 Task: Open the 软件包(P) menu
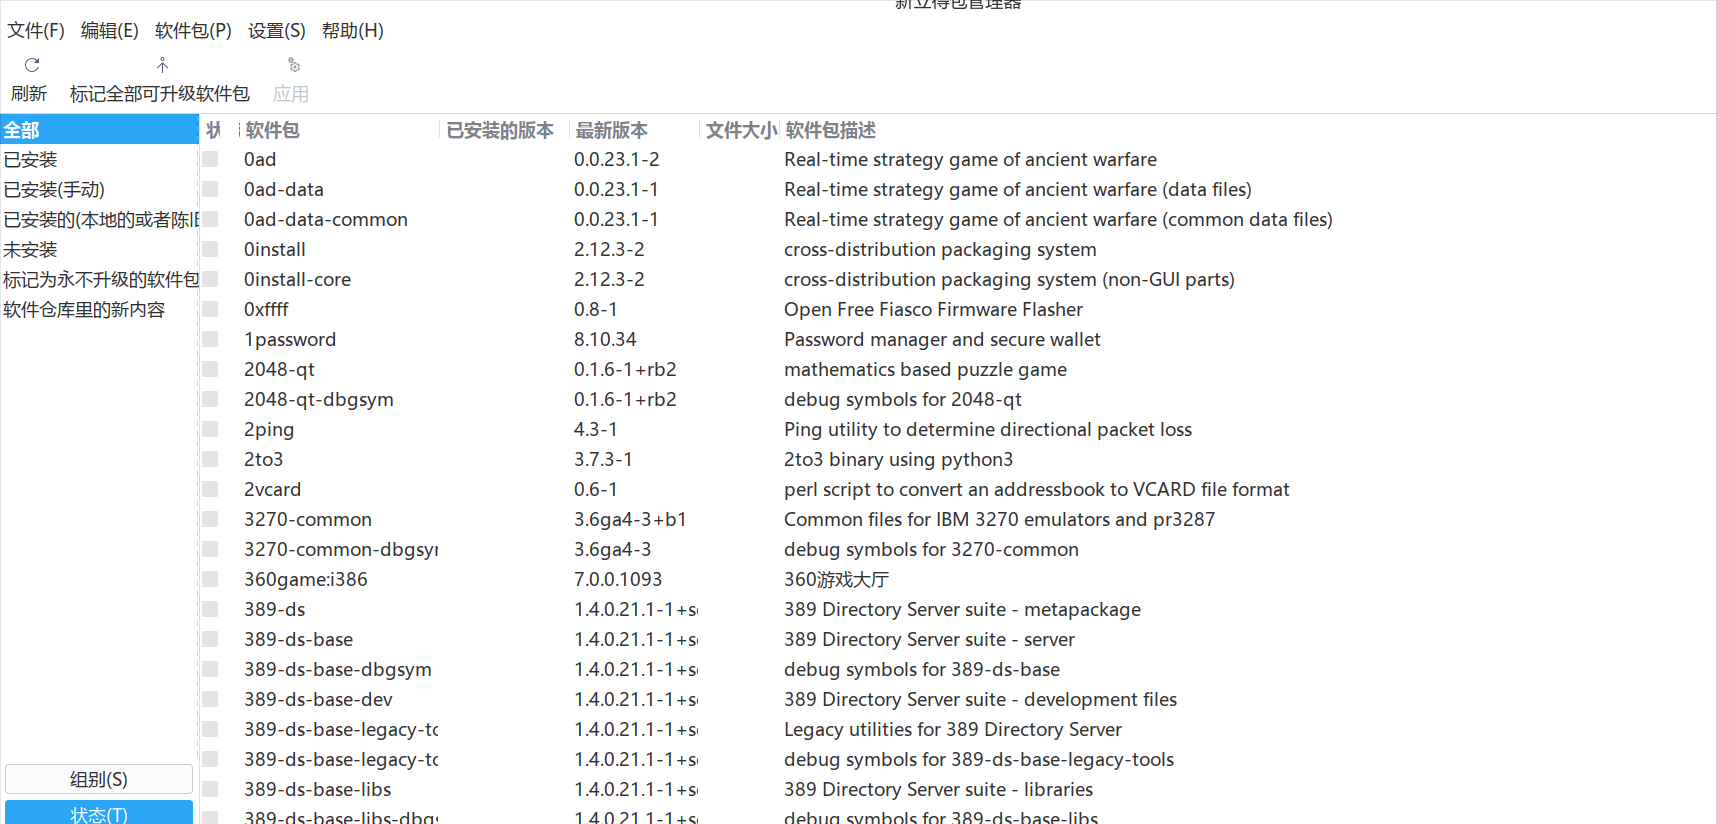193,31
